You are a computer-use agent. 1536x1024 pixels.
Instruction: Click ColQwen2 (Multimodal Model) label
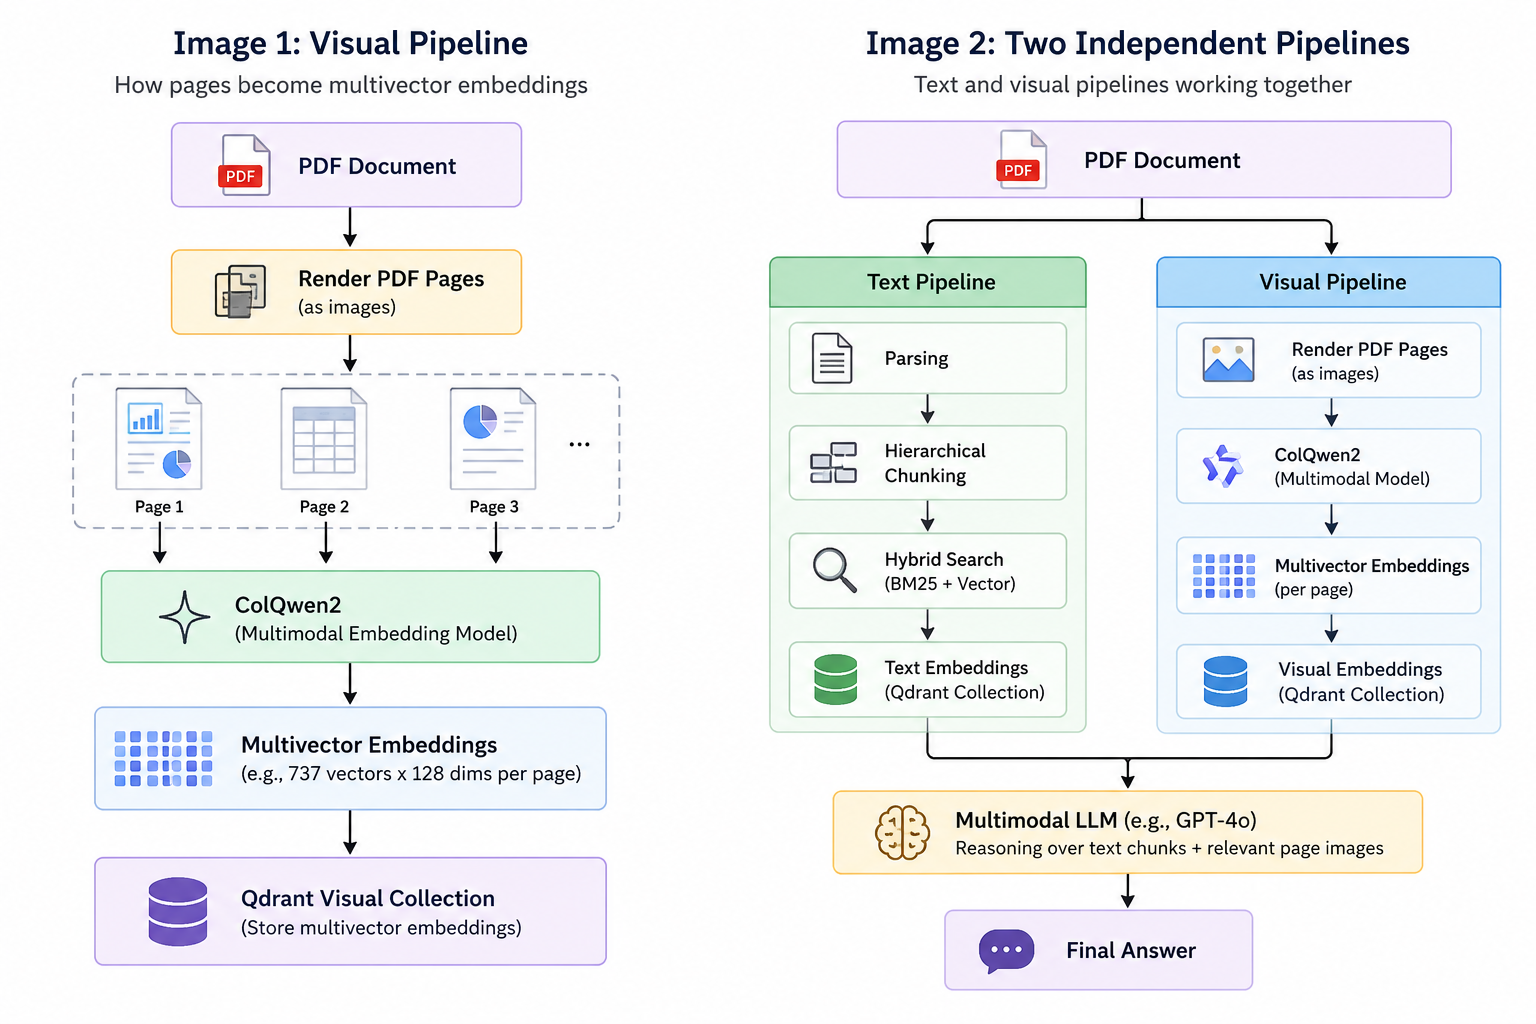coord(1352,466)
